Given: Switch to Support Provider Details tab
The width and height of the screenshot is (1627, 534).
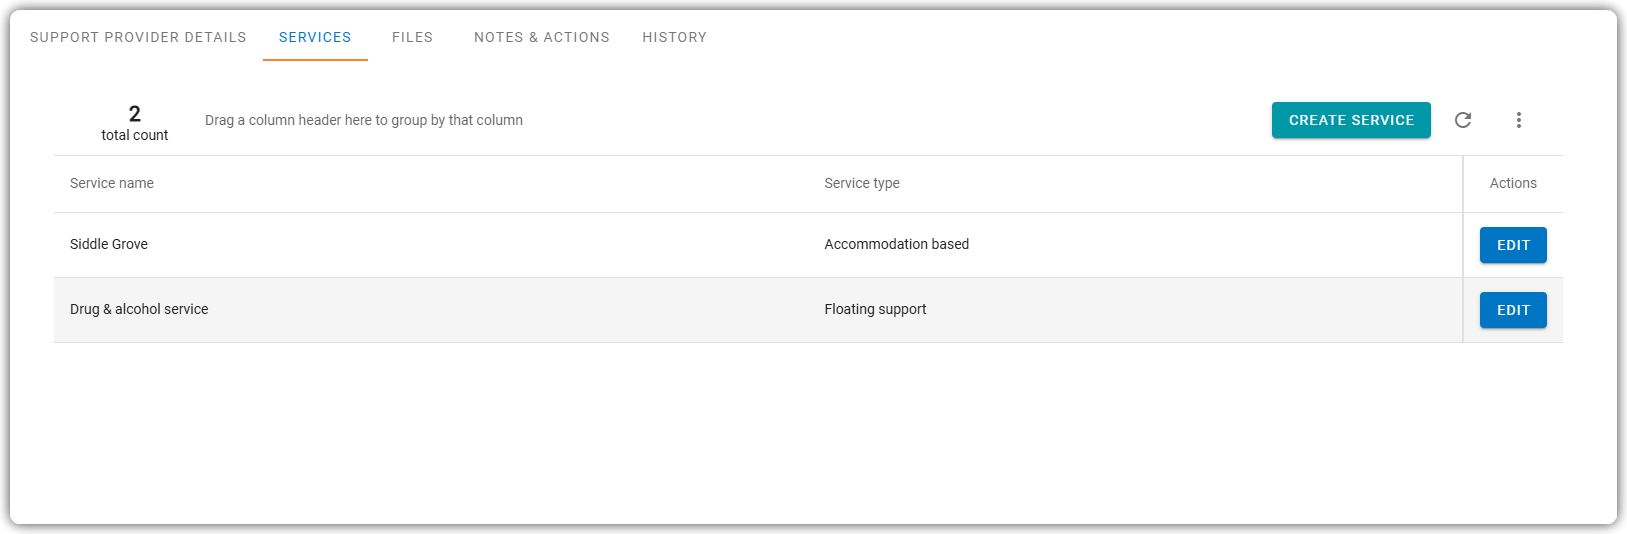Looking at the screenshot, I should (138, 37).
